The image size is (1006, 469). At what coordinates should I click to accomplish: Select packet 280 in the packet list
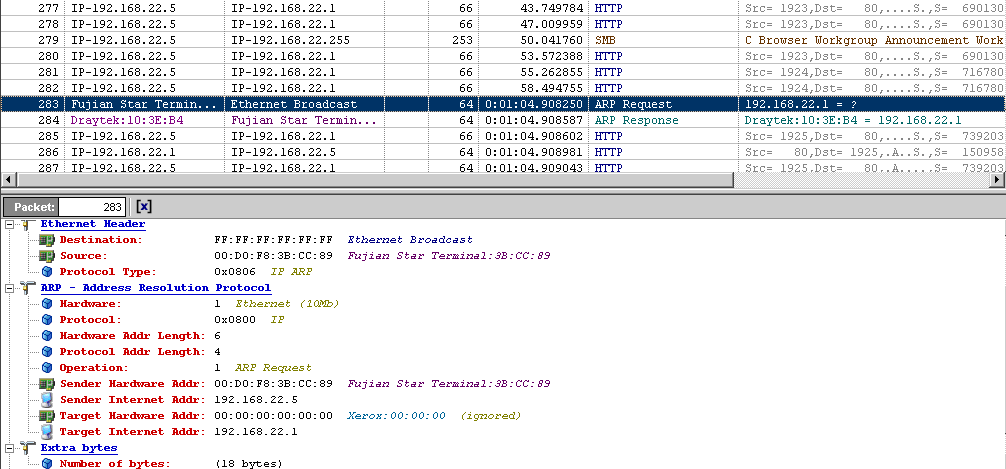coord(503,56)
